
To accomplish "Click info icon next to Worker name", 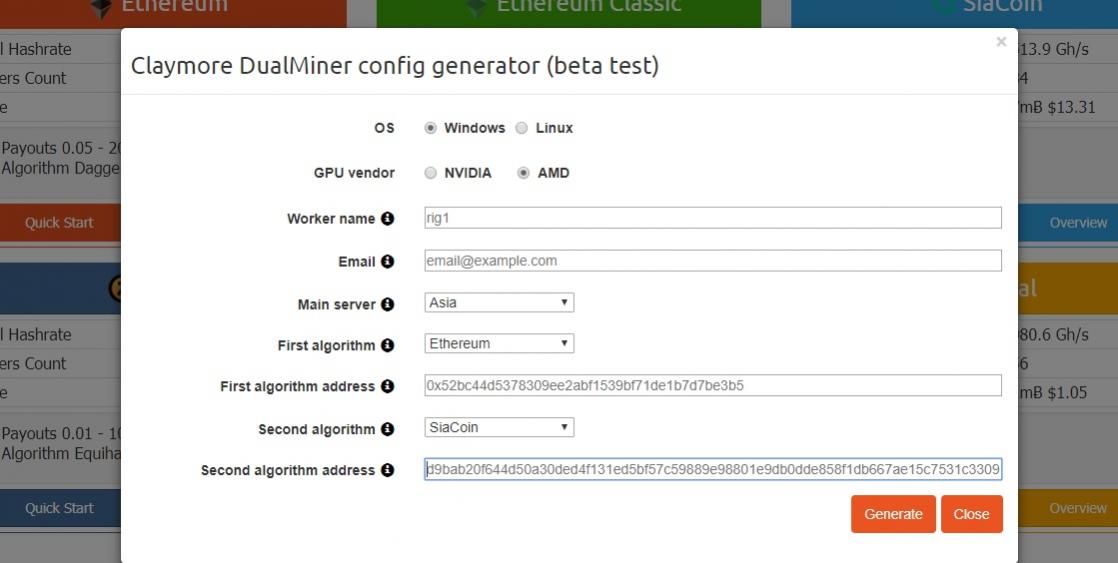I will (x=388, y=219).
